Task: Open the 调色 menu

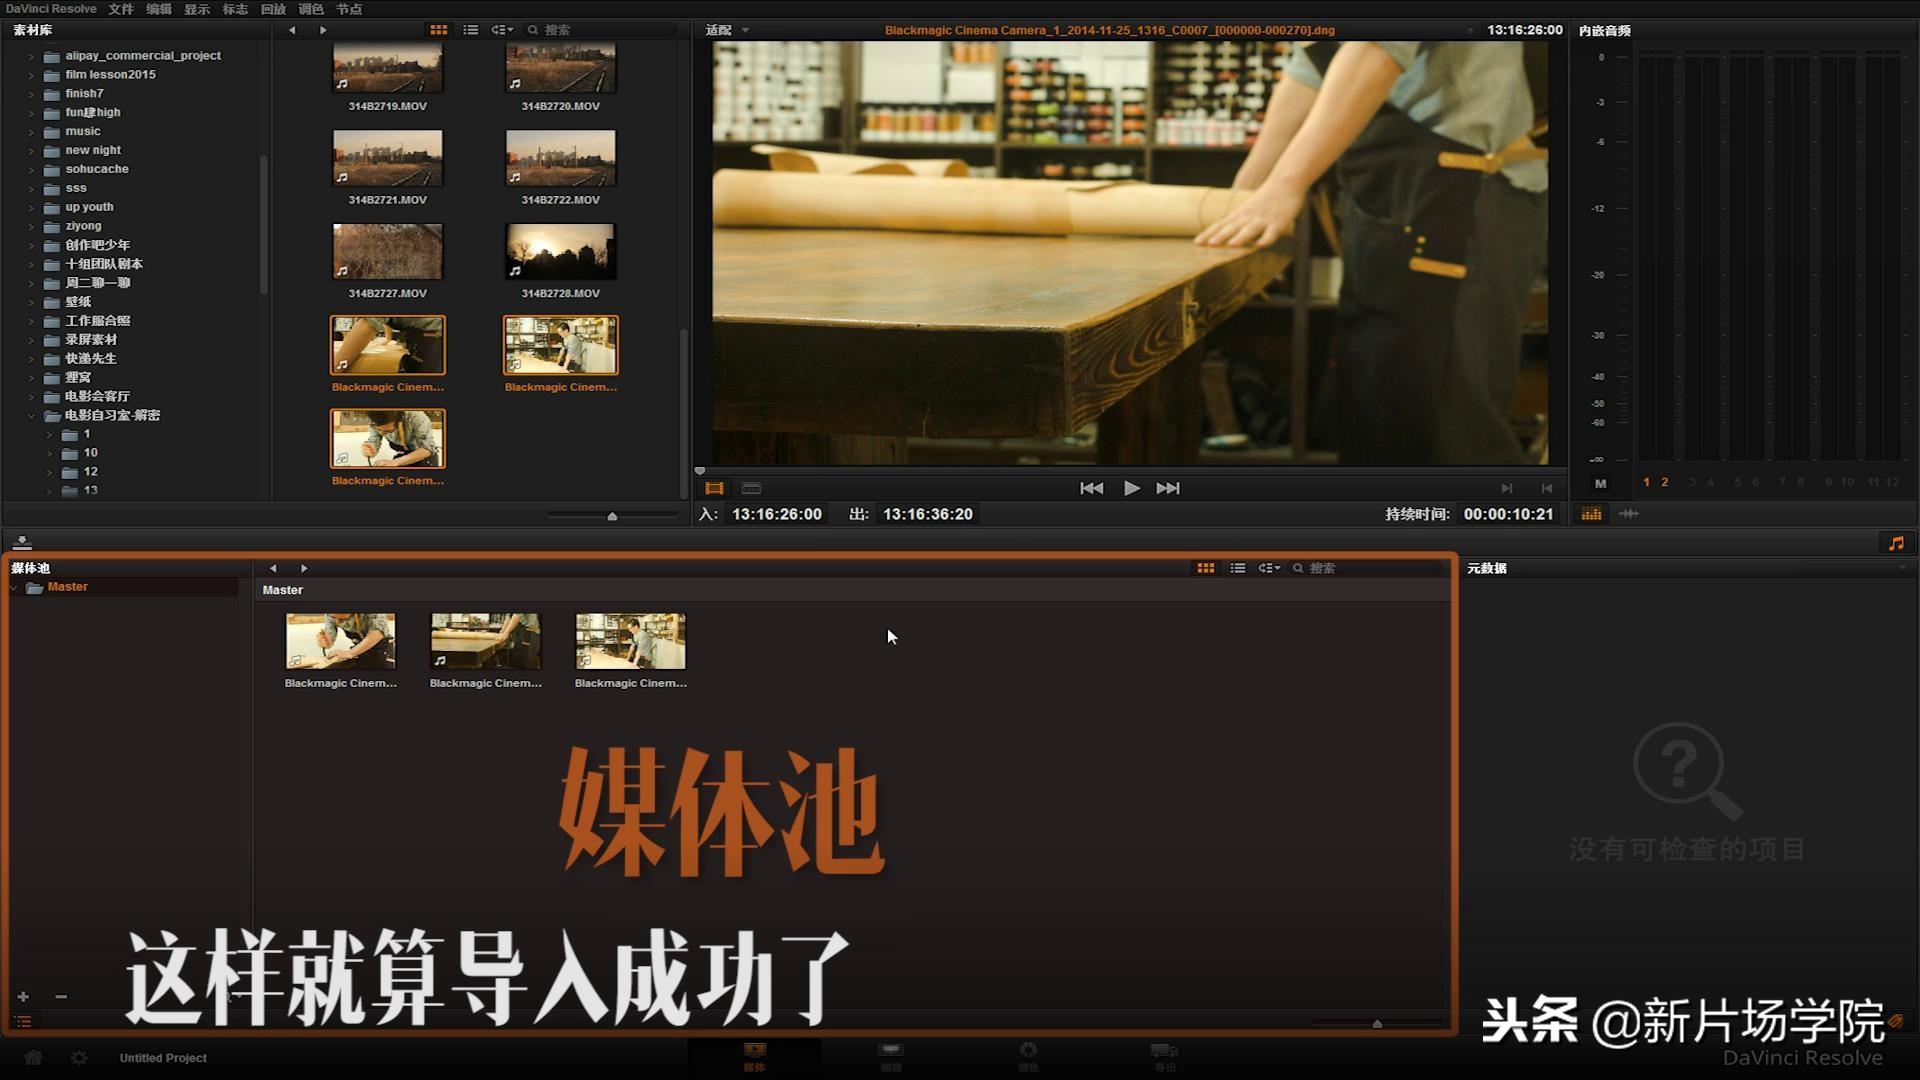Action: point(311,9)
